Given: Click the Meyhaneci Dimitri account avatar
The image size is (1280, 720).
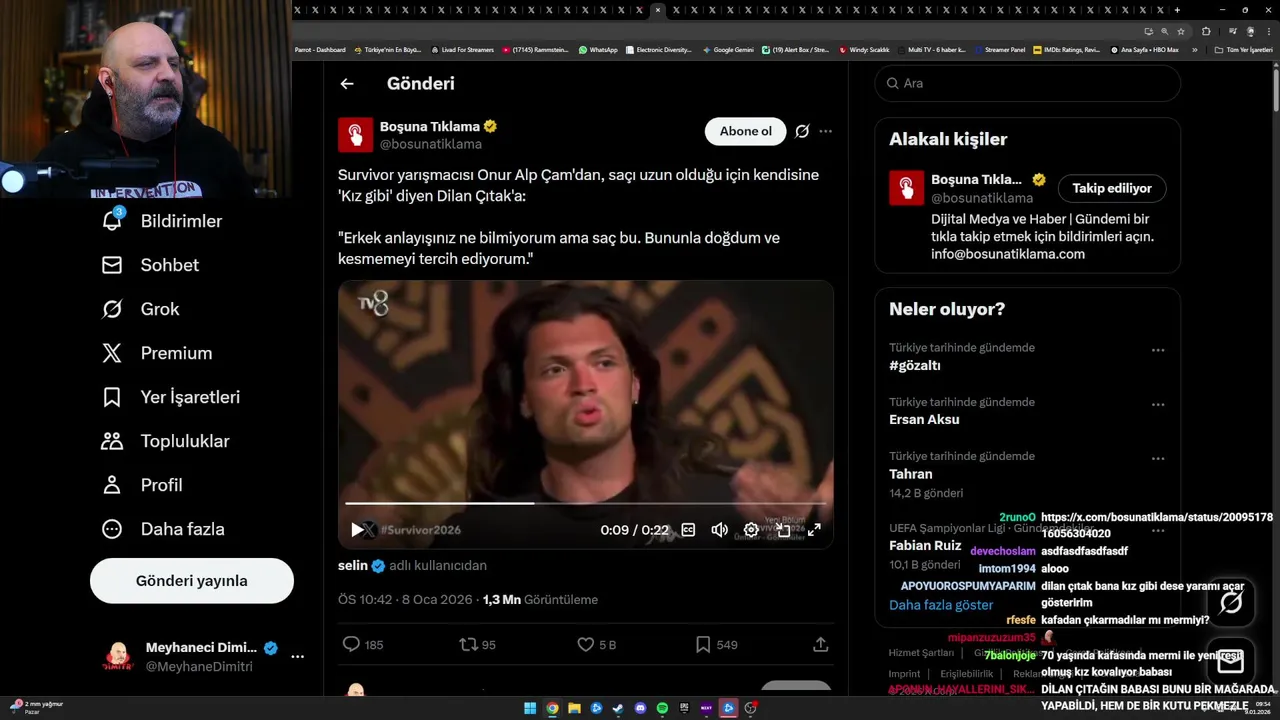Looking at the screenshot, I should tap(118, 657).
